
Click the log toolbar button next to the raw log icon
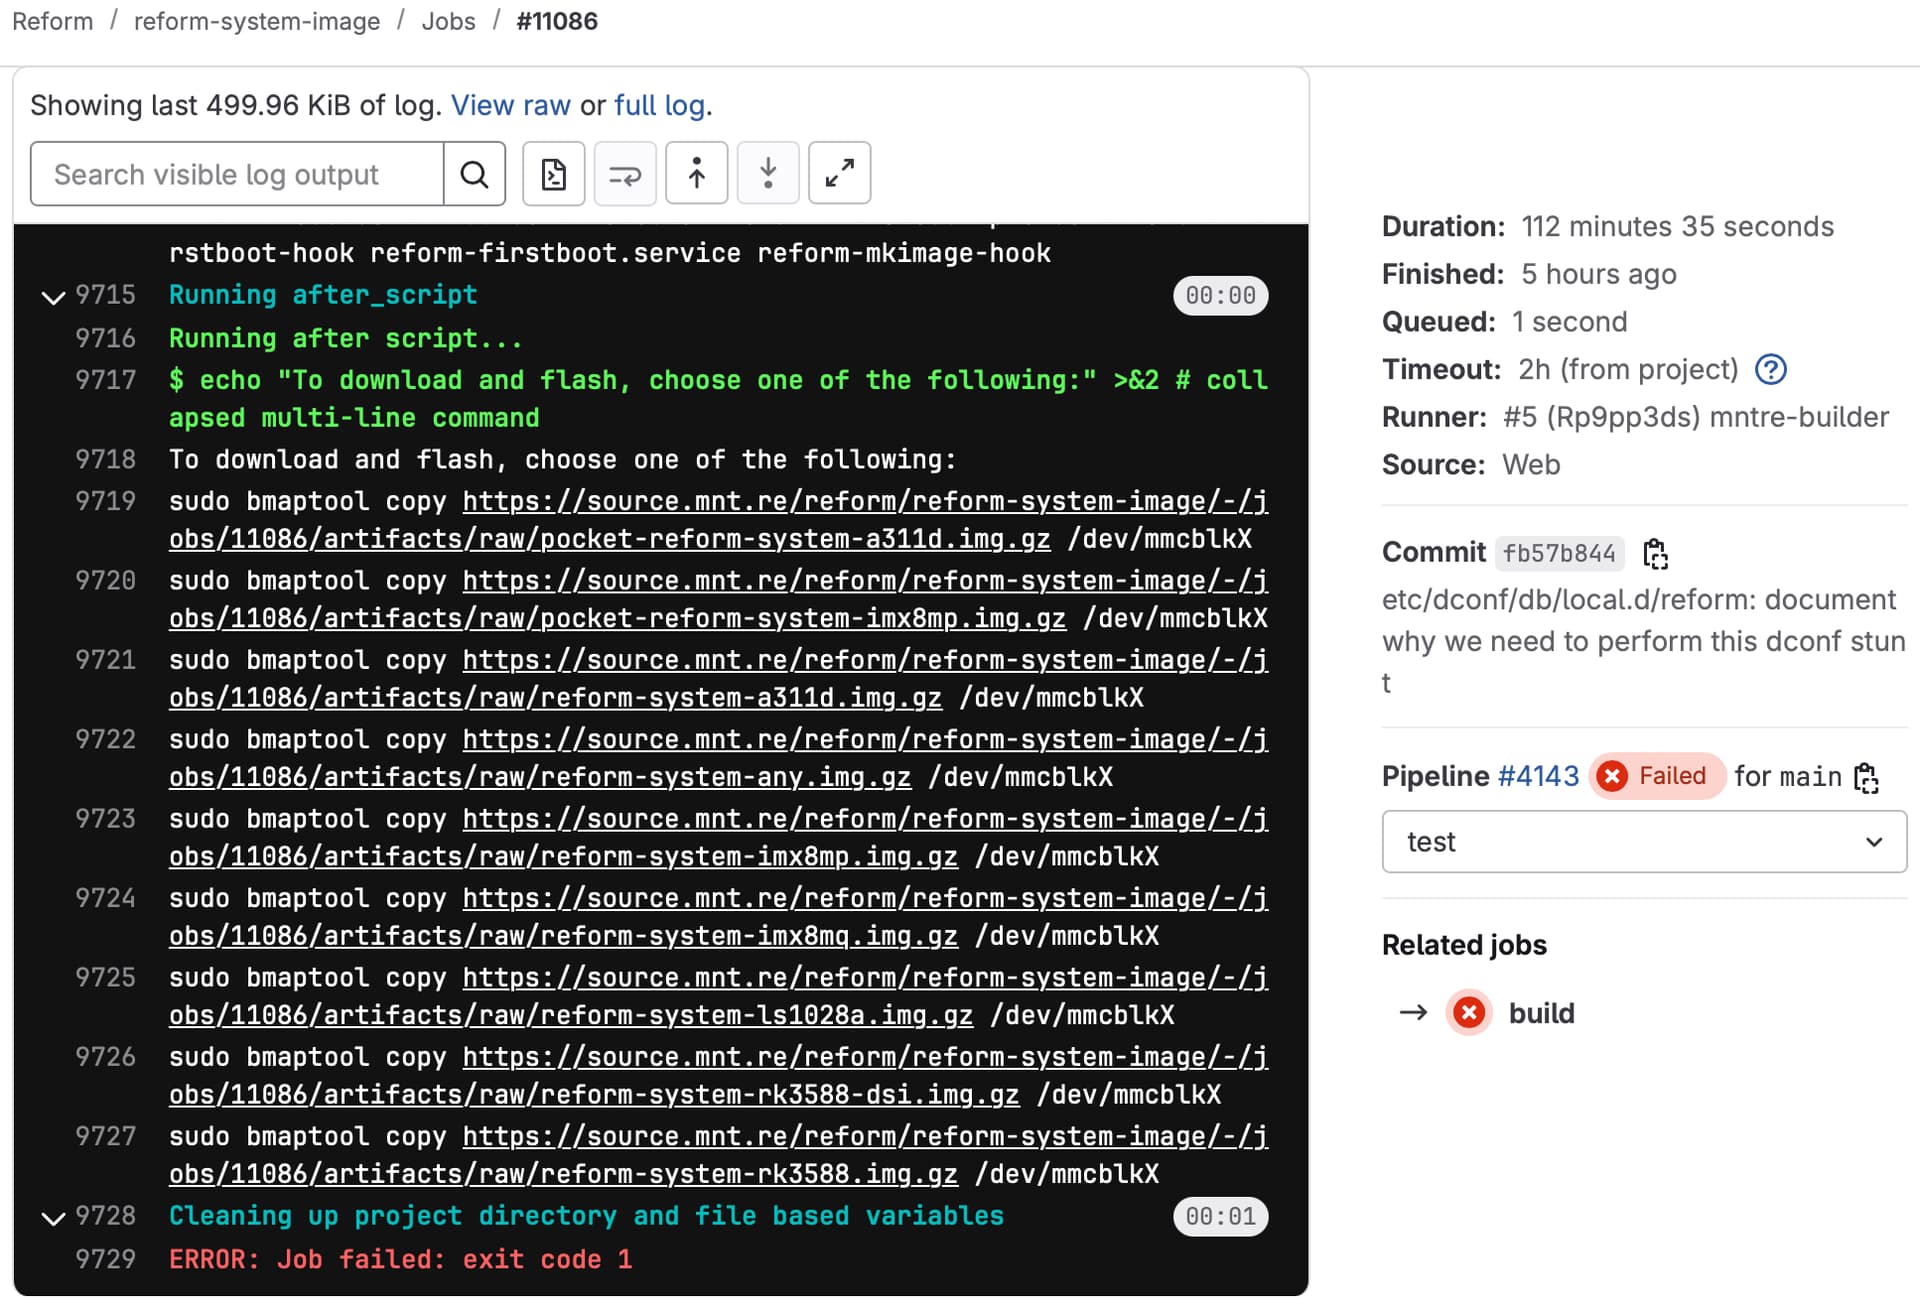click(x=625, y=174)
